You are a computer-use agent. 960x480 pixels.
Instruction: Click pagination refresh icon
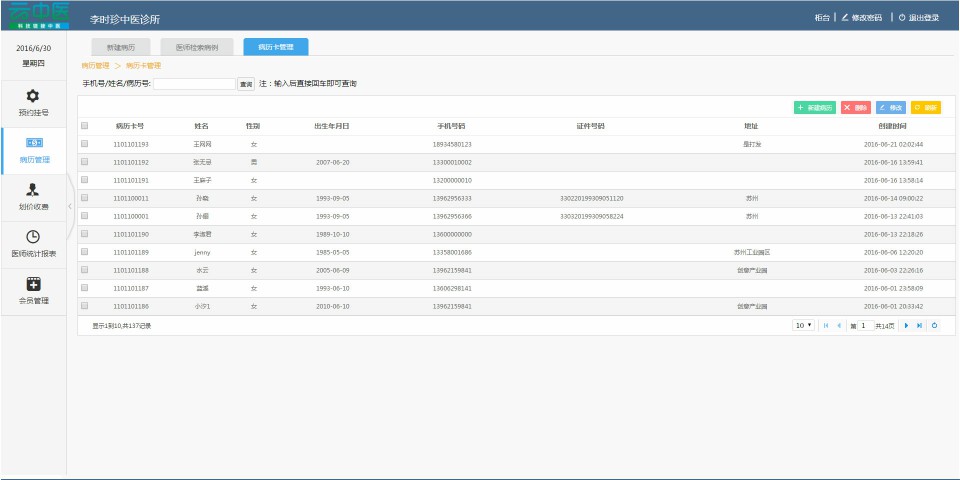point(934,326)
